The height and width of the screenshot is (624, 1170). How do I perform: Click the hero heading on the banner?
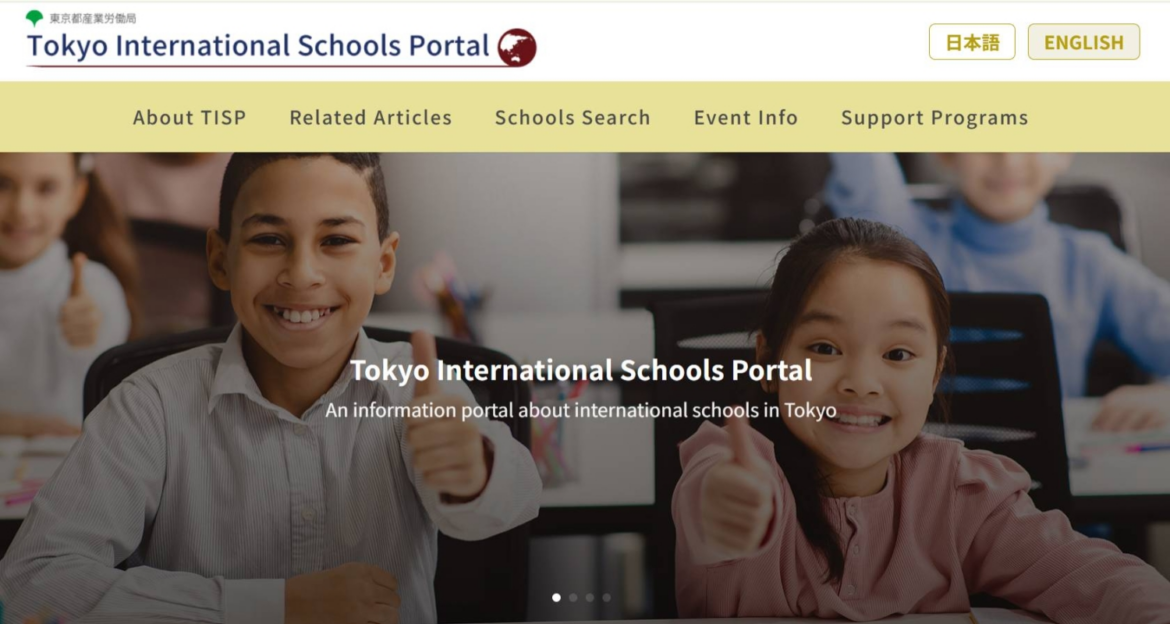[581, 371]
